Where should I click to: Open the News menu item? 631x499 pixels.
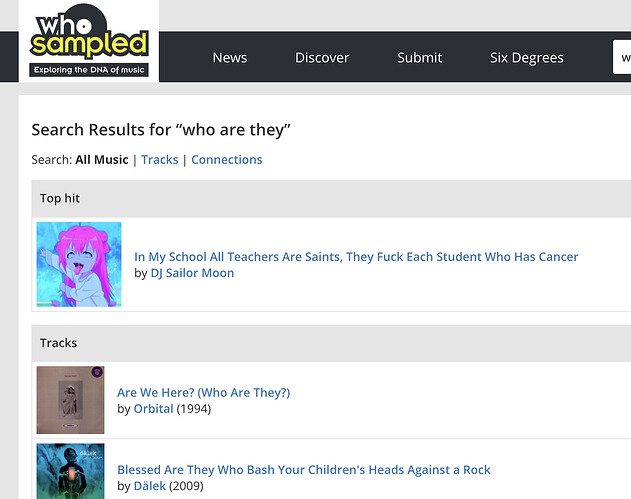[230, 58]
